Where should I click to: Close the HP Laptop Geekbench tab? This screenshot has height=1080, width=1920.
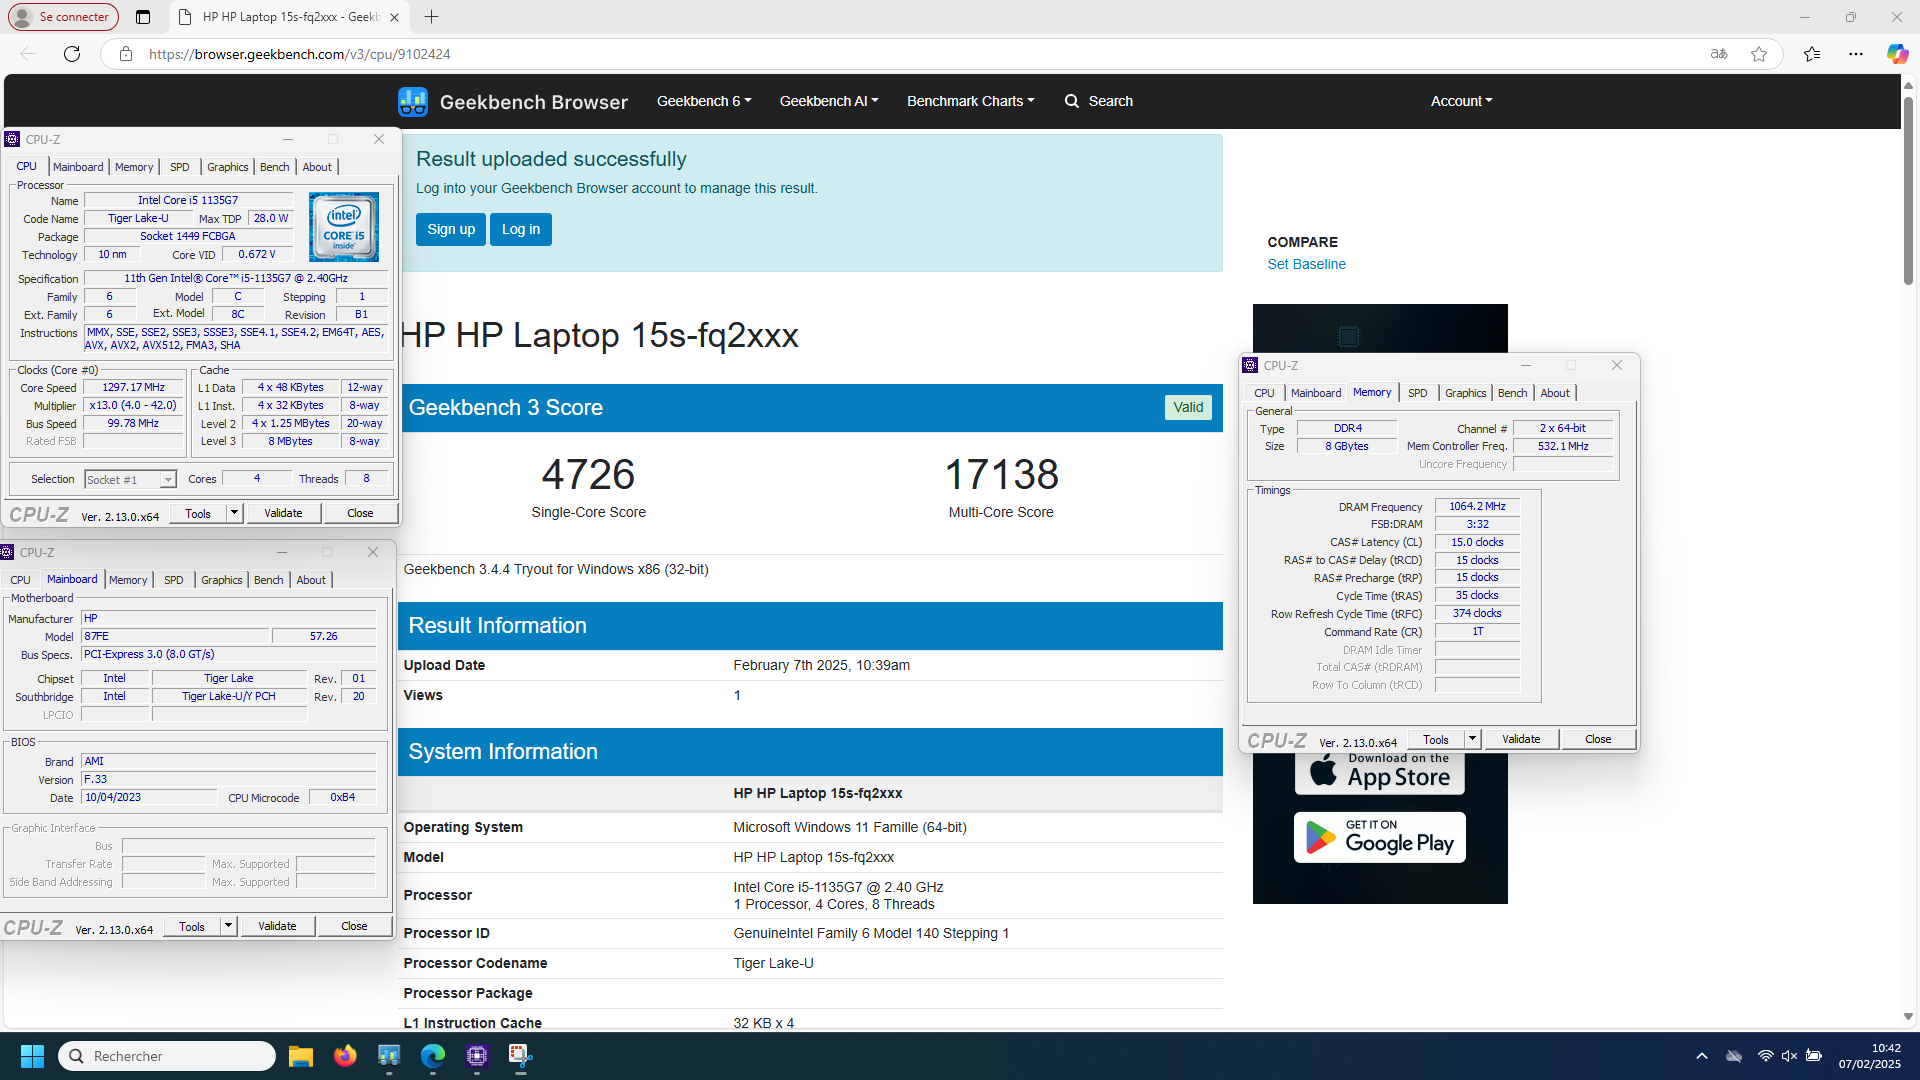click(394, 17)
